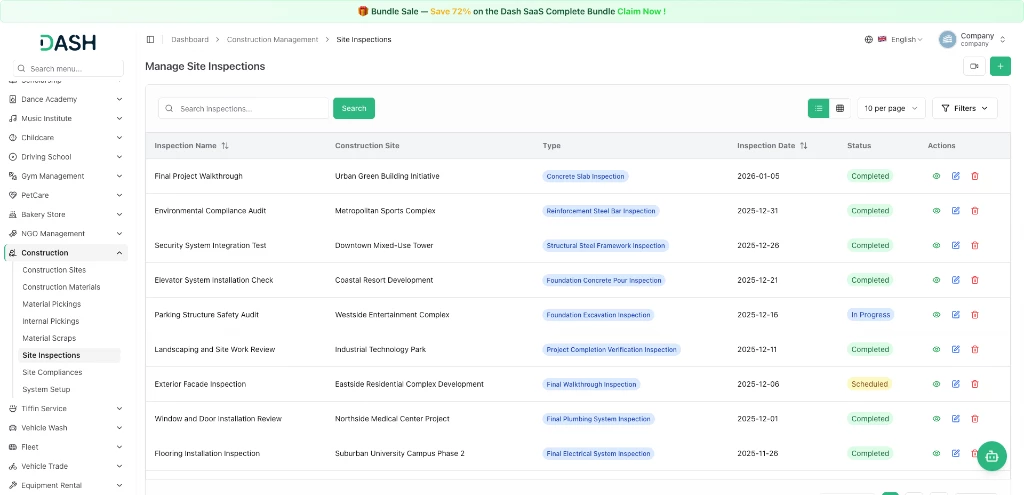Click Claim Now in the banner
This screenshot has width=1024, height=495.
click(x=641, y=12)
